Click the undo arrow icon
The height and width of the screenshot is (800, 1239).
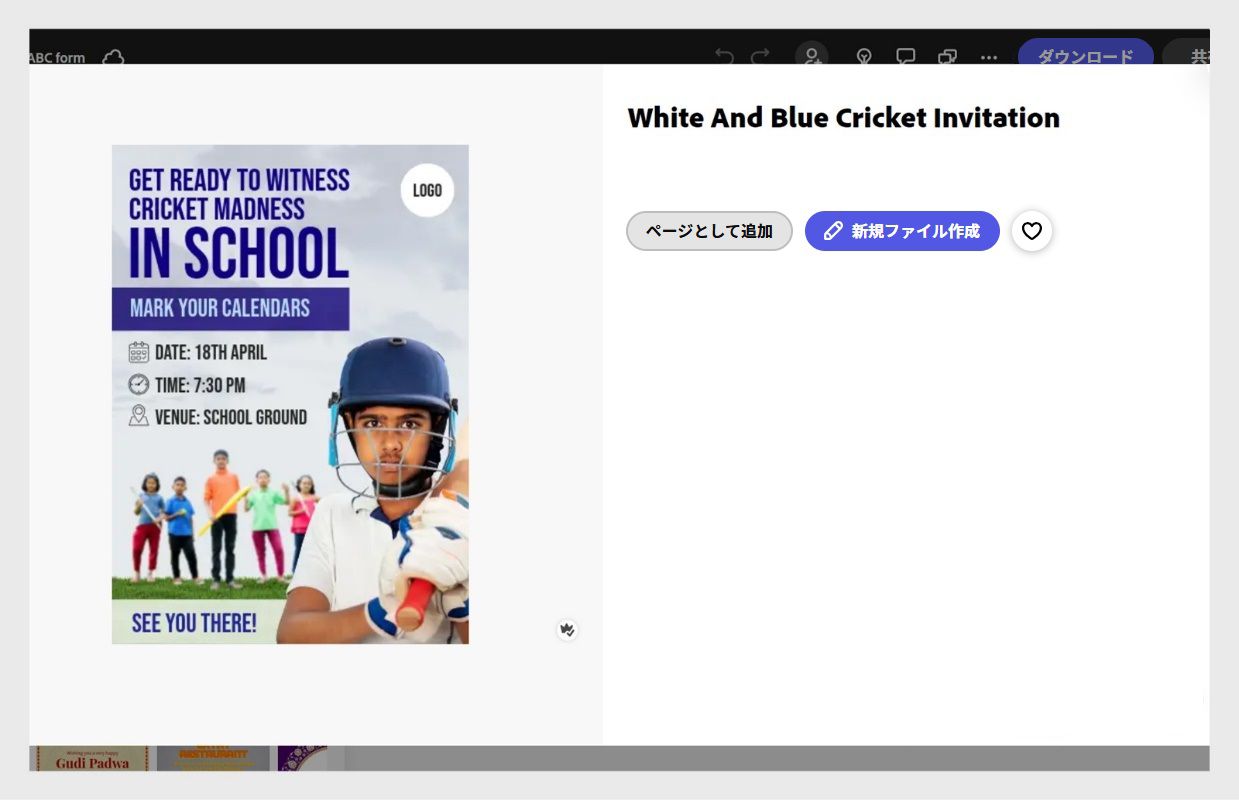click(724, 57)
